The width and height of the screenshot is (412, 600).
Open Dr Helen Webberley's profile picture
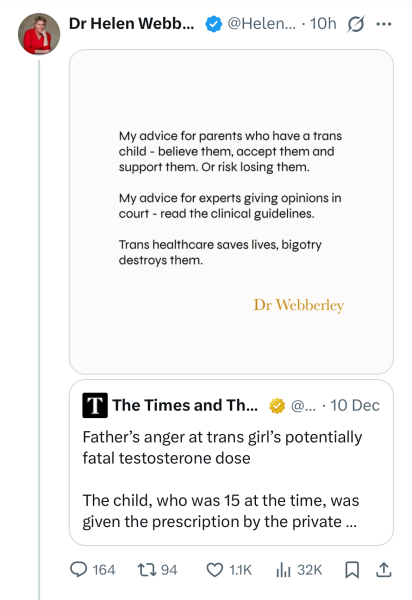(x=39, y=34)
